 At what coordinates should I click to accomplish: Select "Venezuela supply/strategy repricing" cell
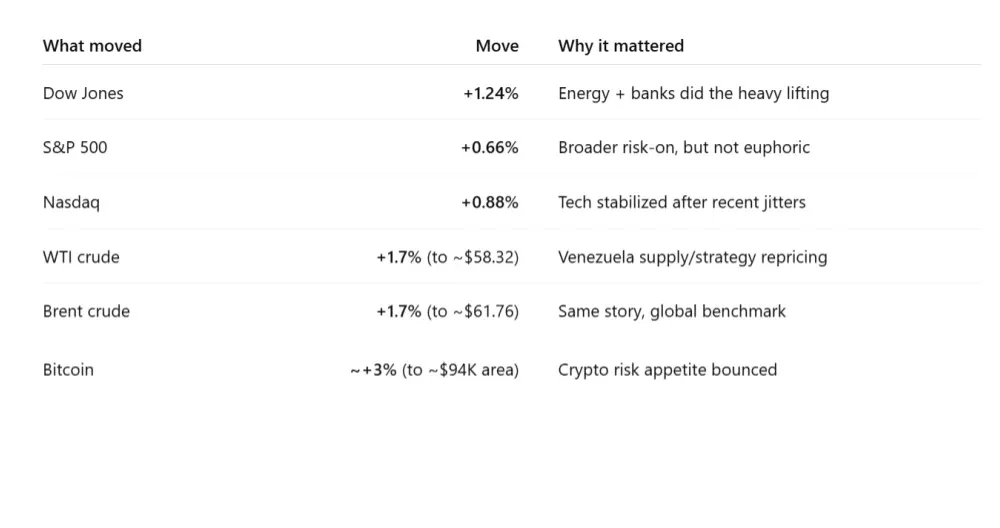[x=692, y=257]
